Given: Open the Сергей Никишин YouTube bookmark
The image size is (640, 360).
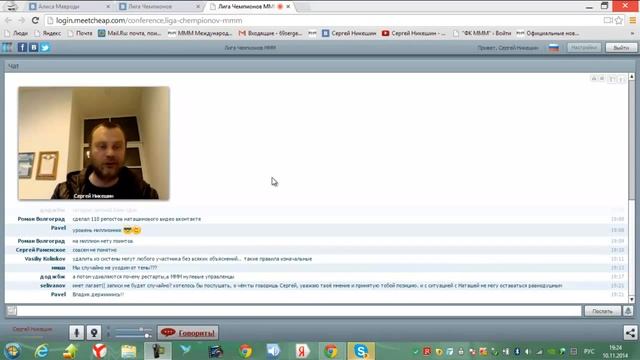Looking at the screenshot, I should pyautogui.click(x=414, y=33).
